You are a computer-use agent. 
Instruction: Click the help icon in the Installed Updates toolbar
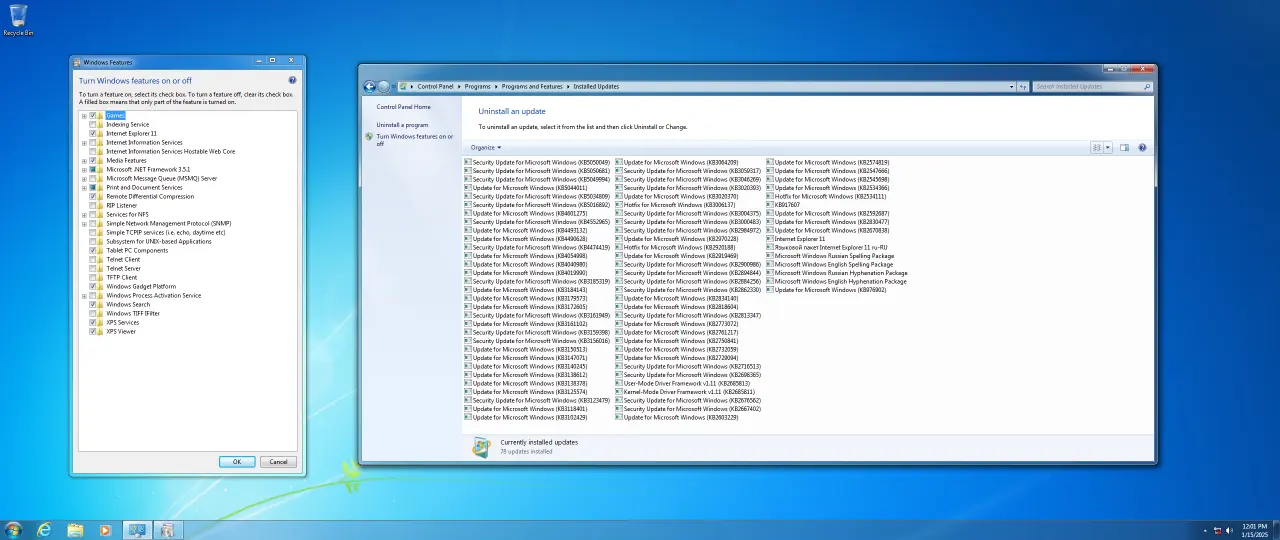pos(1142,148)
